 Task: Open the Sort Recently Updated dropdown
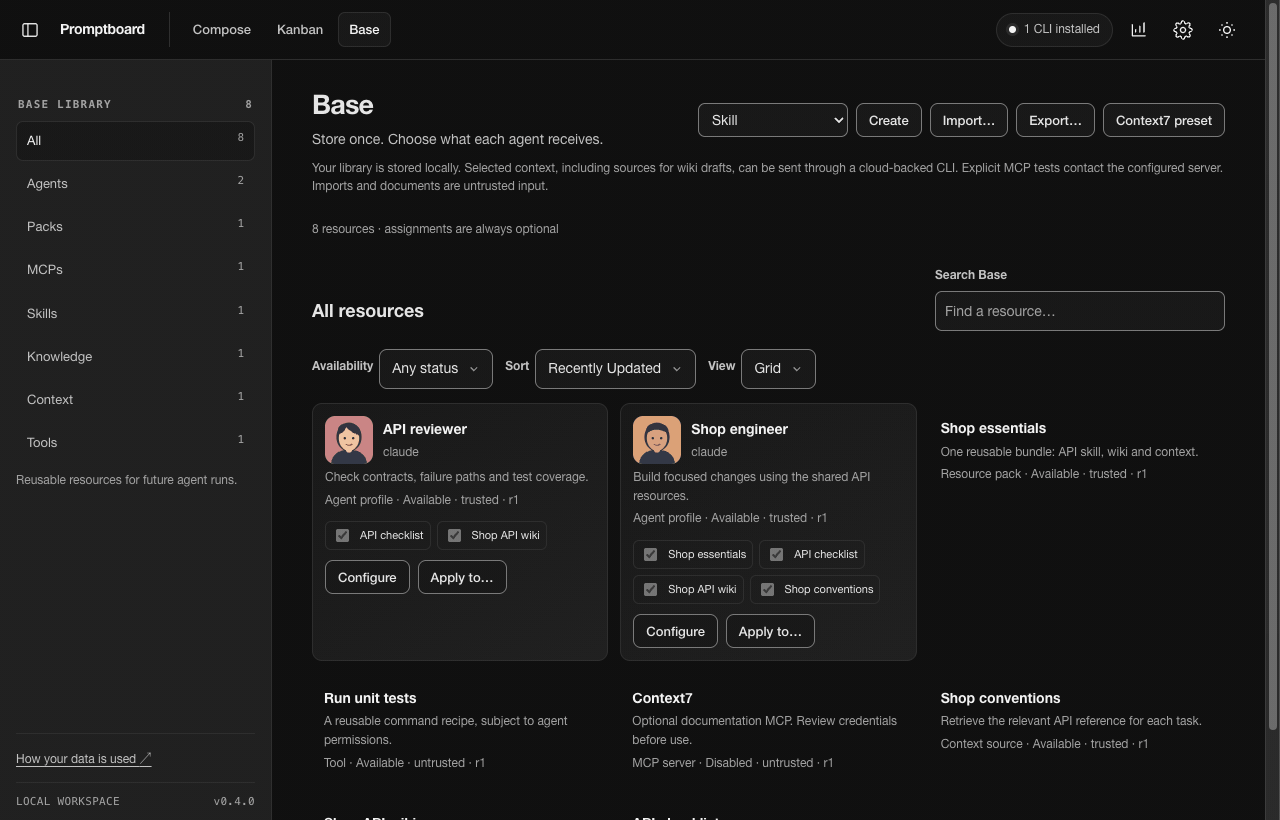point(615,369)
